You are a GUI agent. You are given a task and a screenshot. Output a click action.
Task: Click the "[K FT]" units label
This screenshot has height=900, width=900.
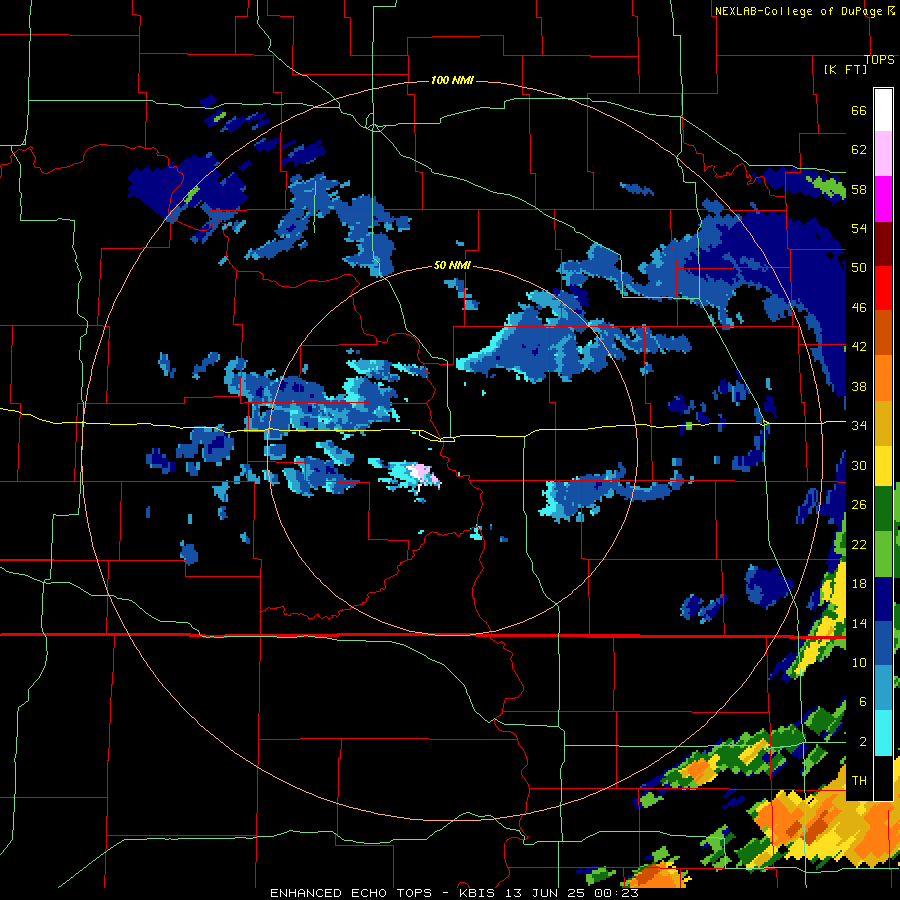click(845, 69)
